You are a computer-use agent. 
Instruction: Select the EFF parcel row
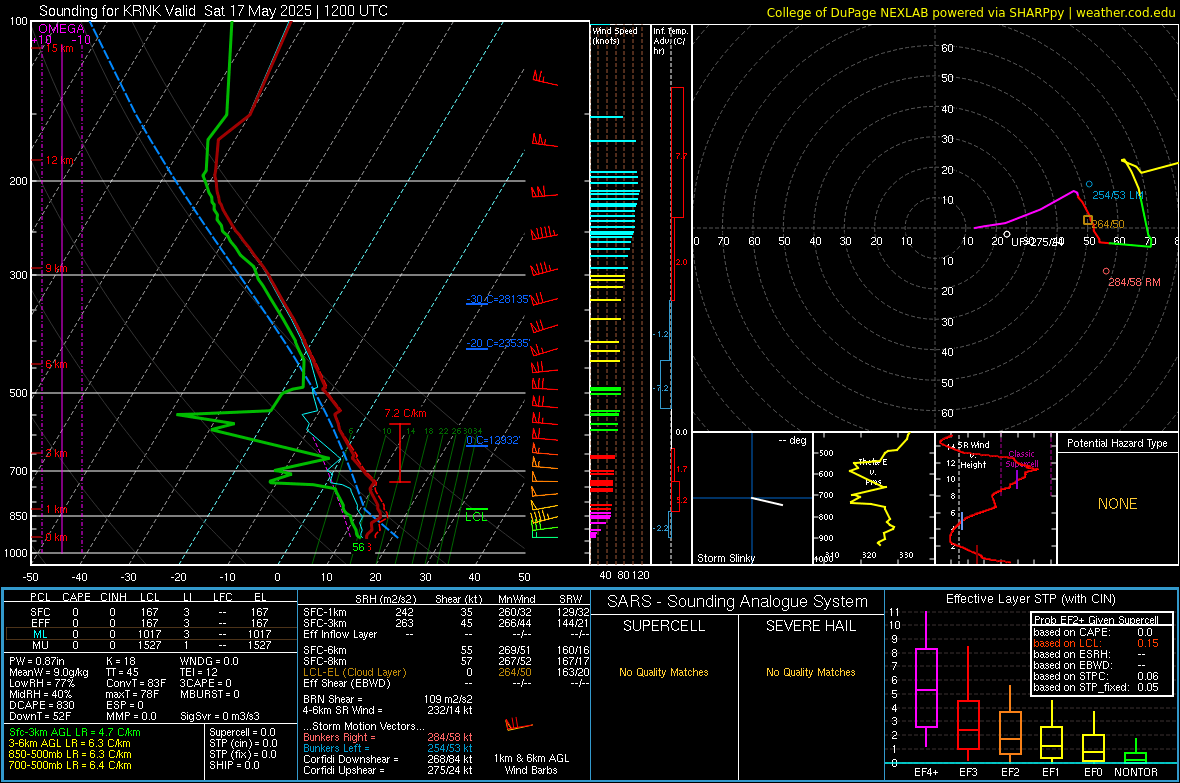tap(149, 623)
